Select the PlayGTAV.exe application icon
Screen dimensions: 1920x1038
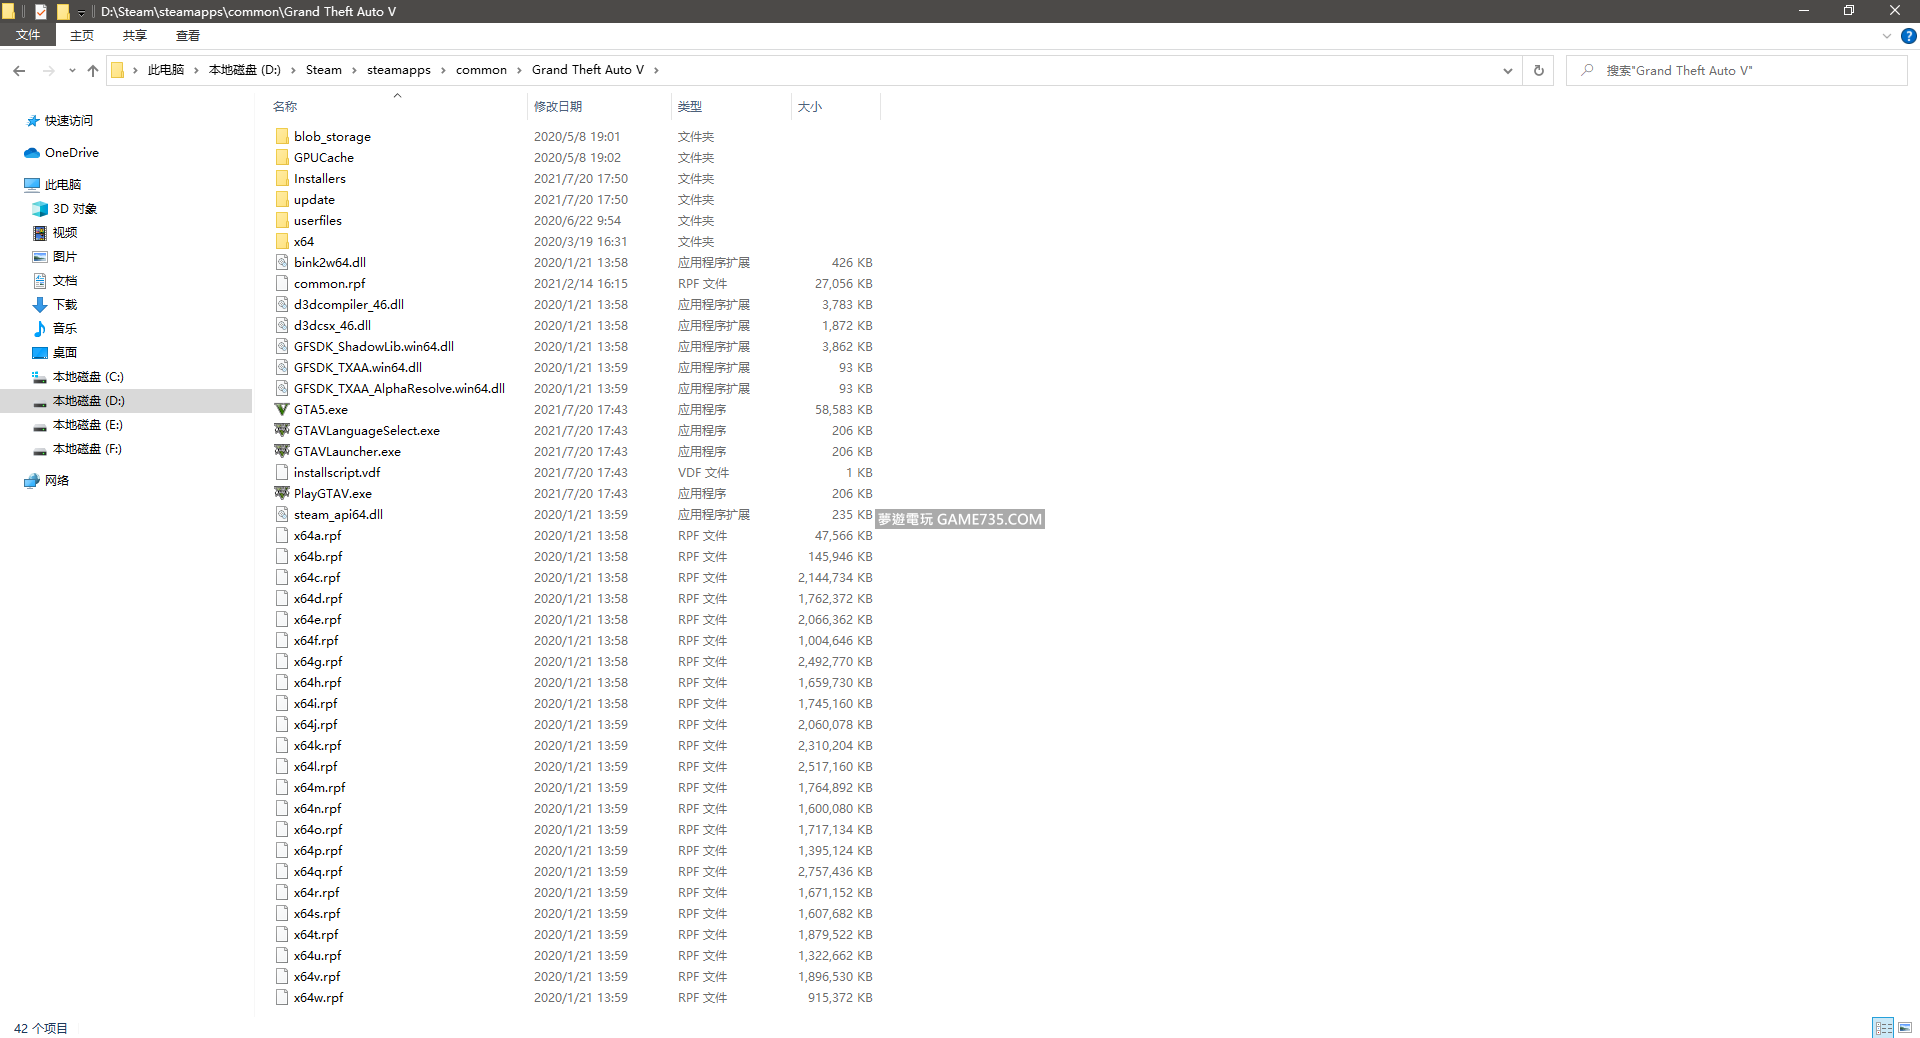point(282,494)
